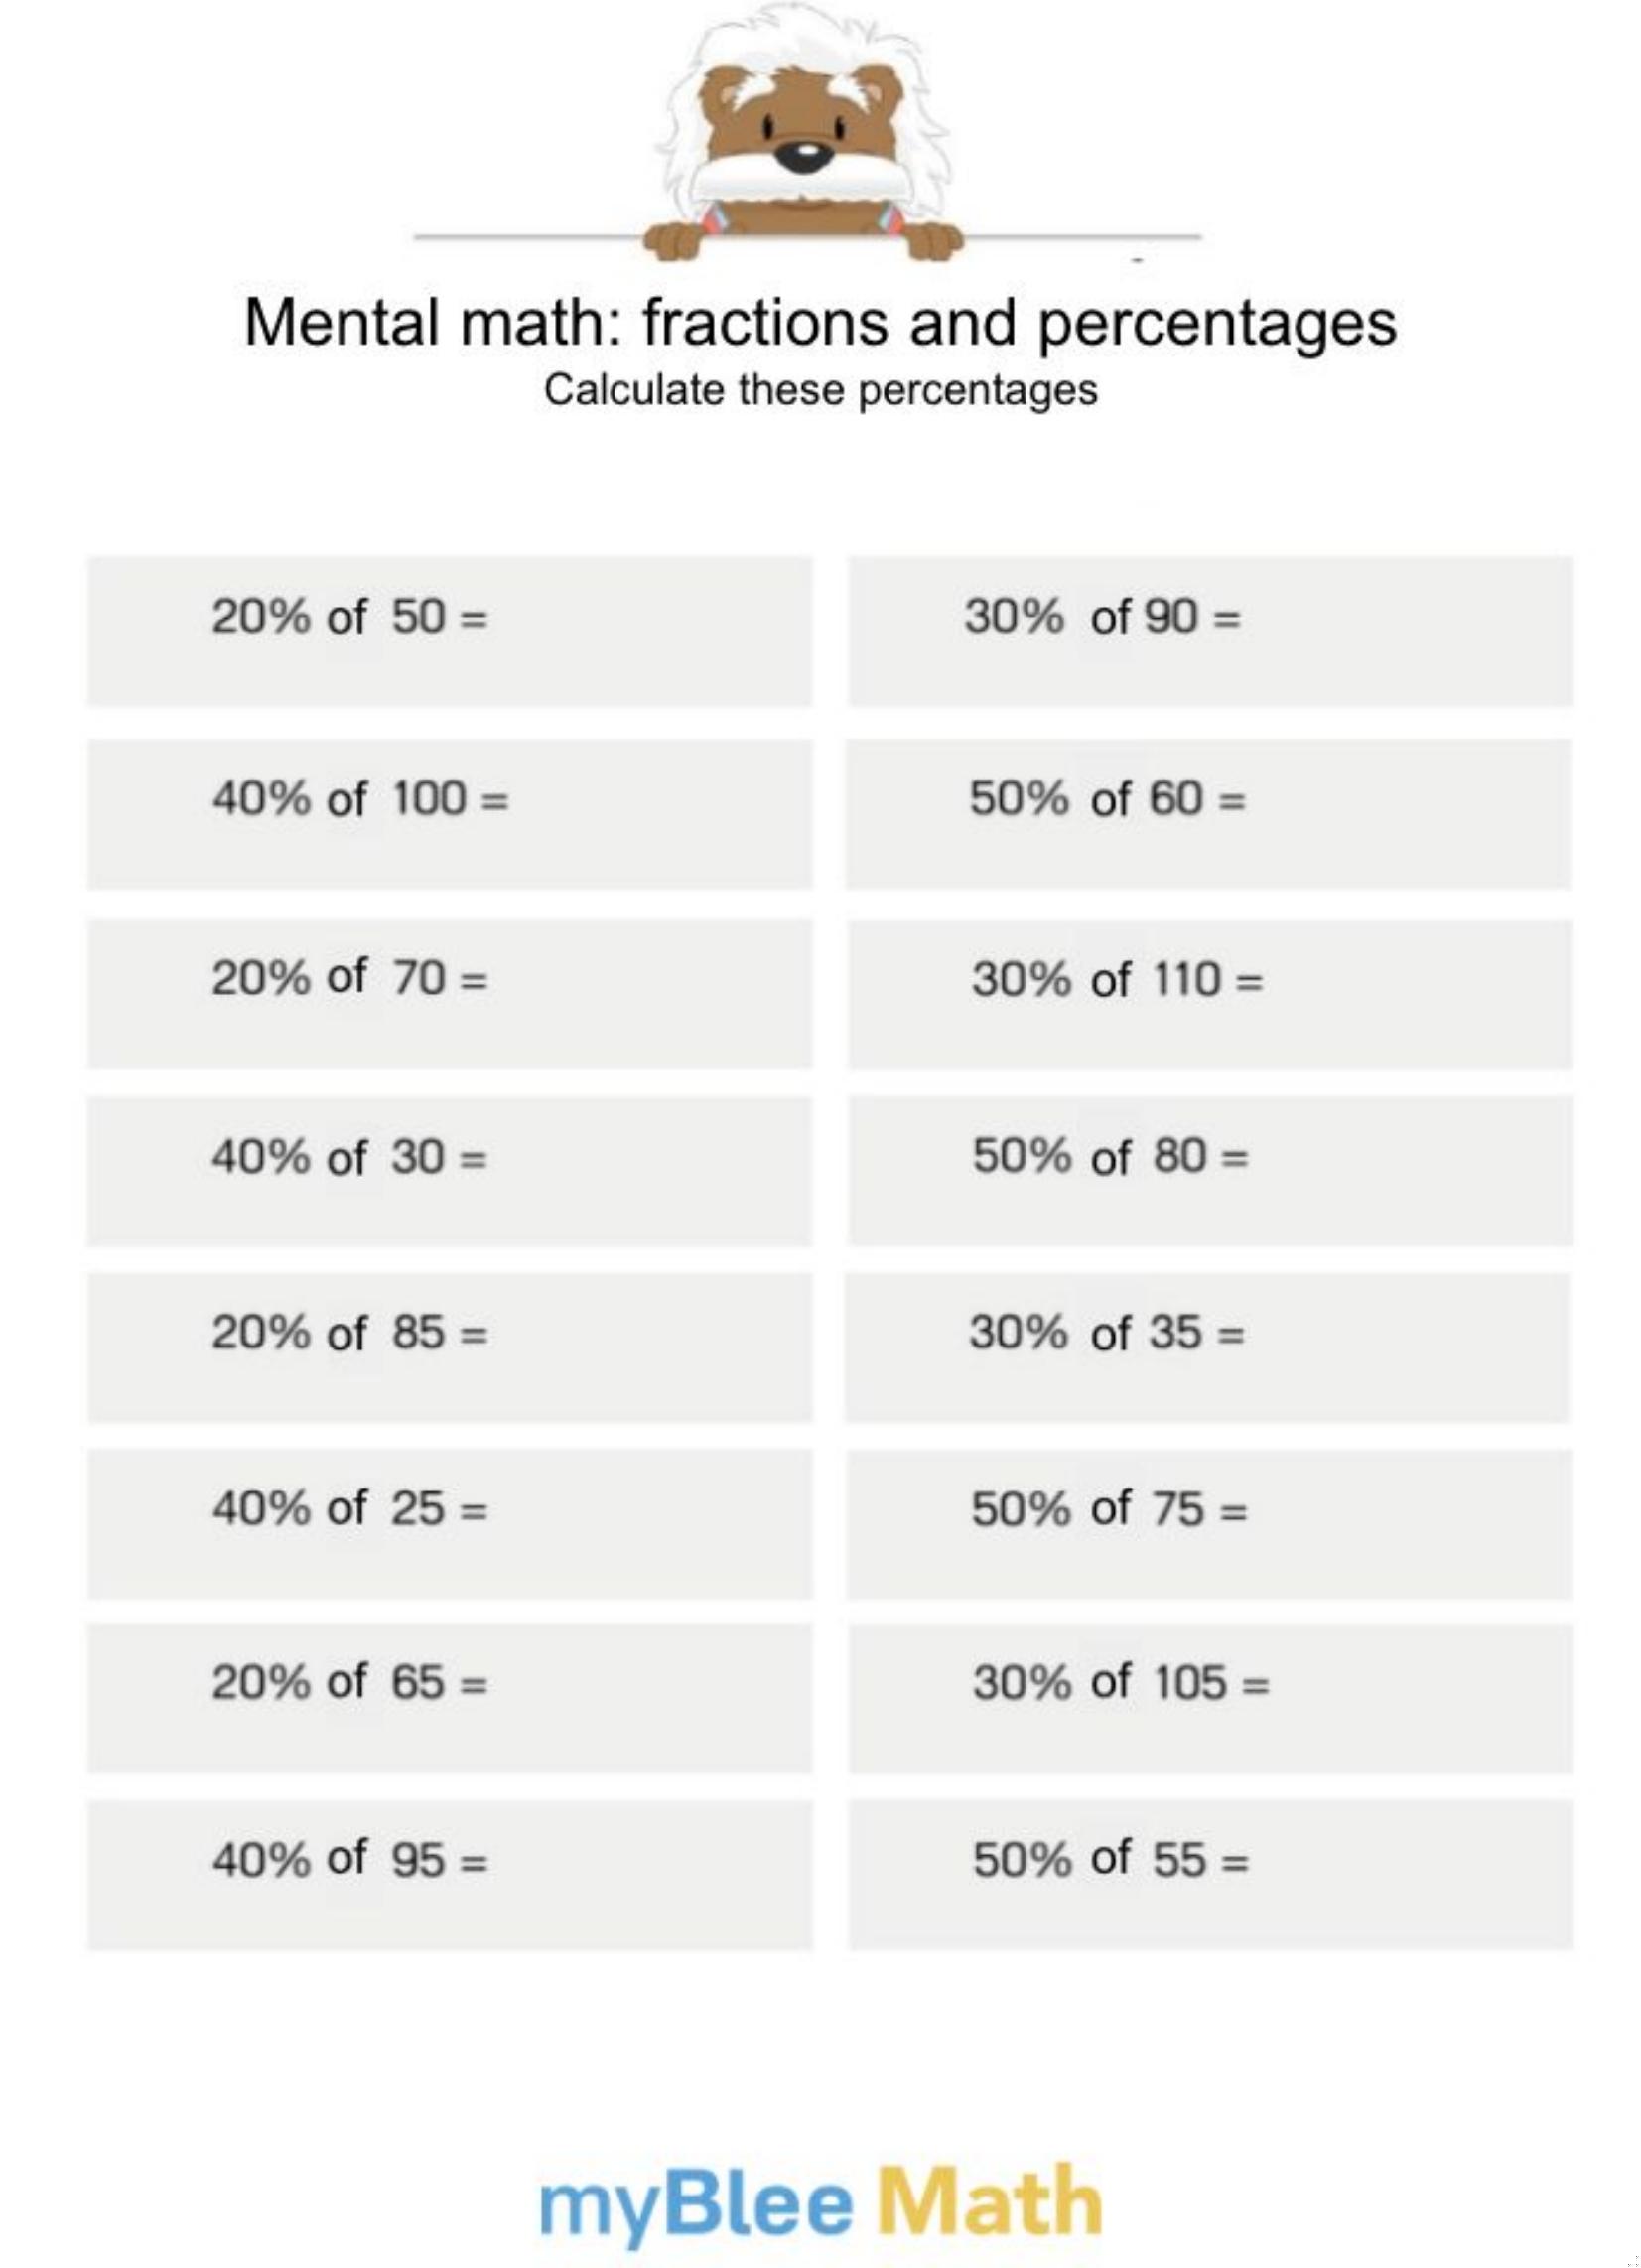Focus the "50% of 80" answer field

tap(1210, 1171)
